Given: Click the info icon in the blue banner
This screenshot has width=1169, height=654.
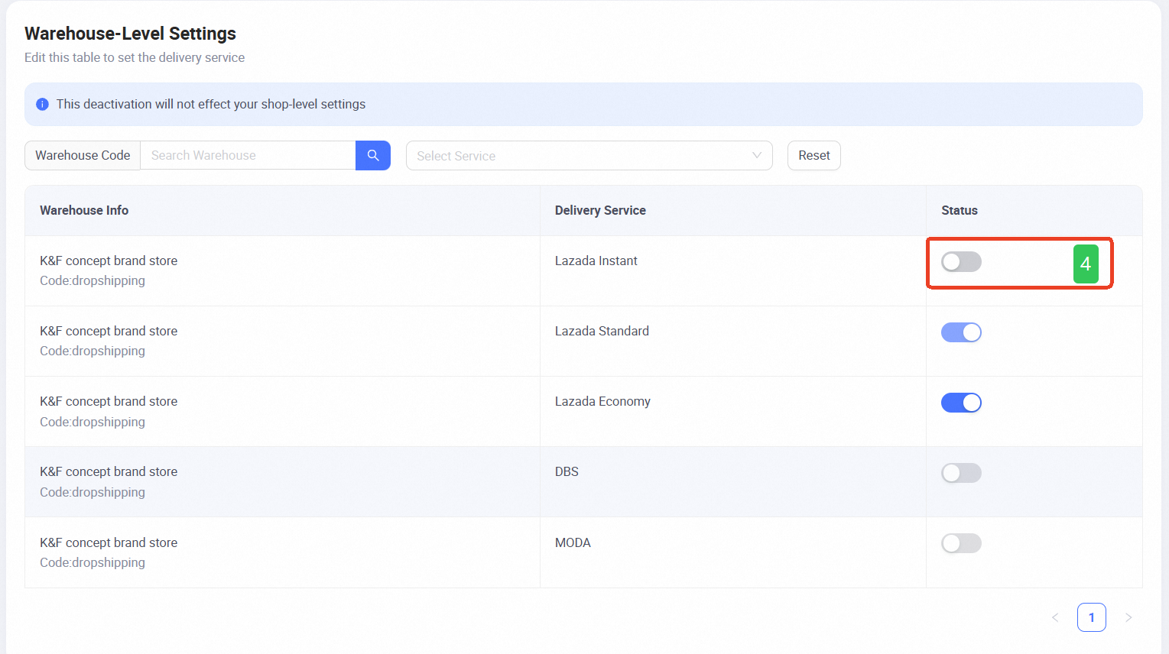Looking at the screenshot, I should tap(41, 103).
